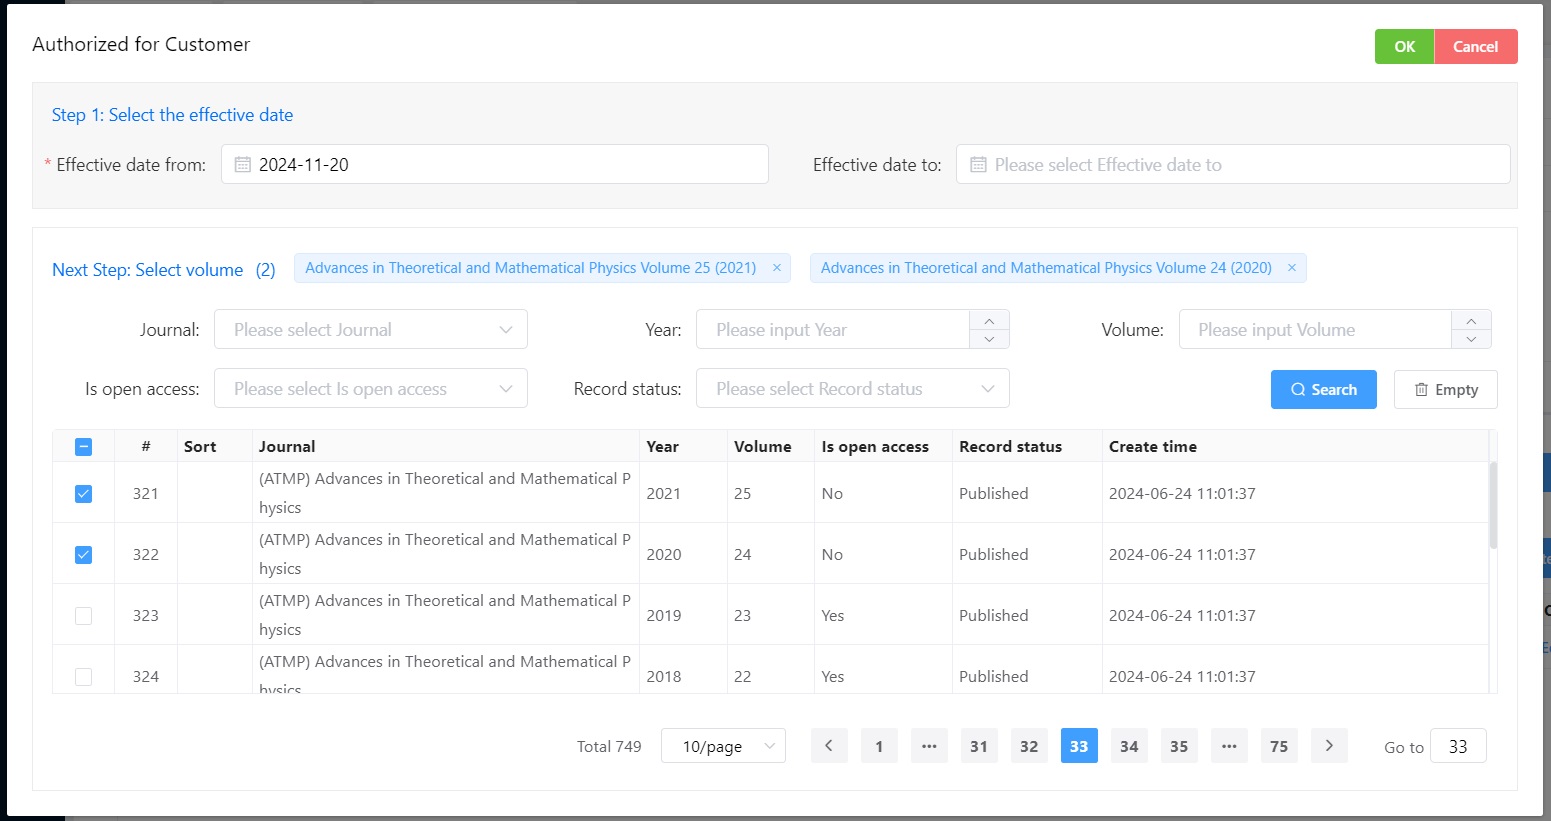Increase the Year value with up arrow

point(989,320)
